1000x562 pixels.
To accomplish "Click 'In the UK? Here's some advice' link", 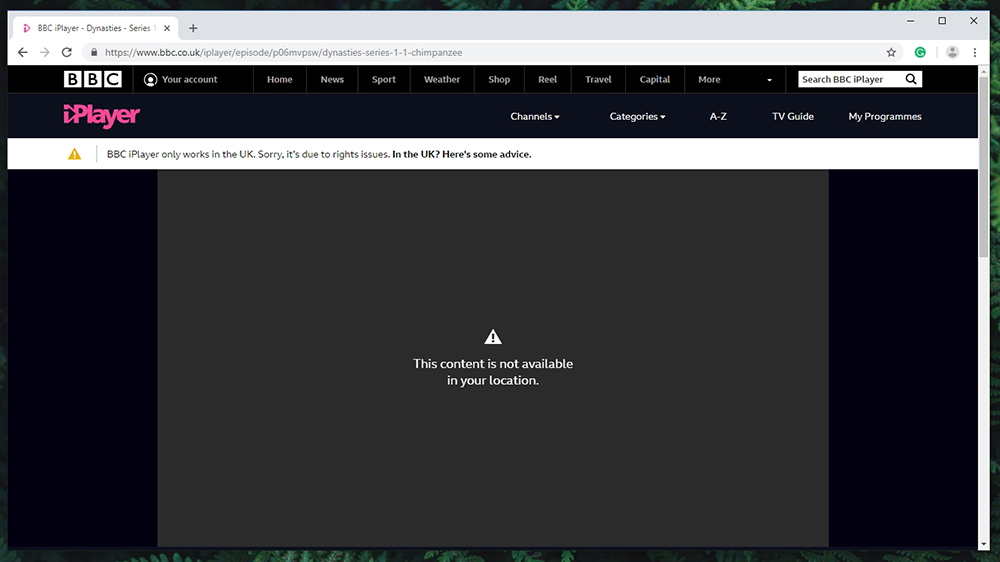I will pos(462,154).
